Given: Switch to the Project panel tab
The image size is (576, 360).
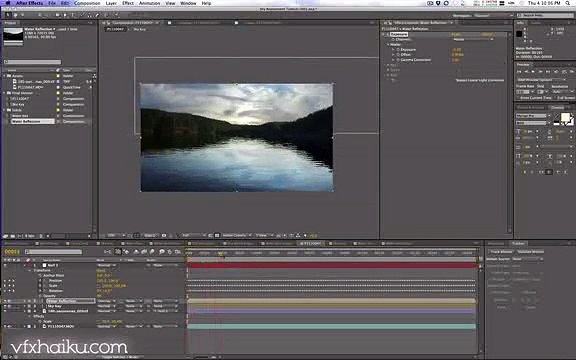Looking at the screenshot, I should (10, 23).
